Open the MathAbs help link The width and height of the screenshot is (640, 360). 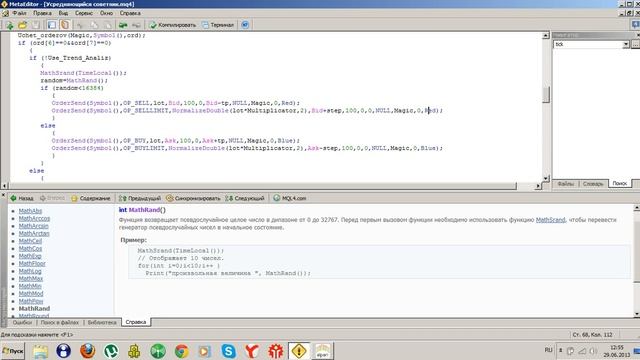click(30, 211)
